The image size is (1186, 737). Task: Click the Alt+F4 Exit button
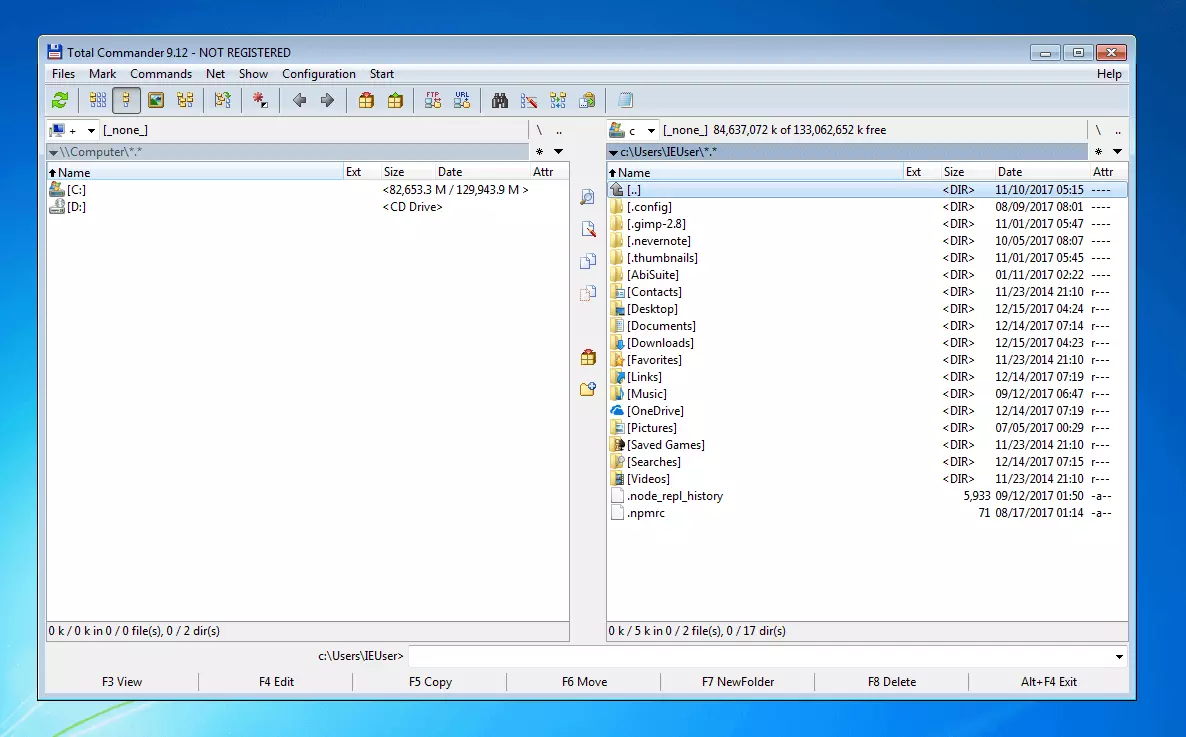(1048, 682)
